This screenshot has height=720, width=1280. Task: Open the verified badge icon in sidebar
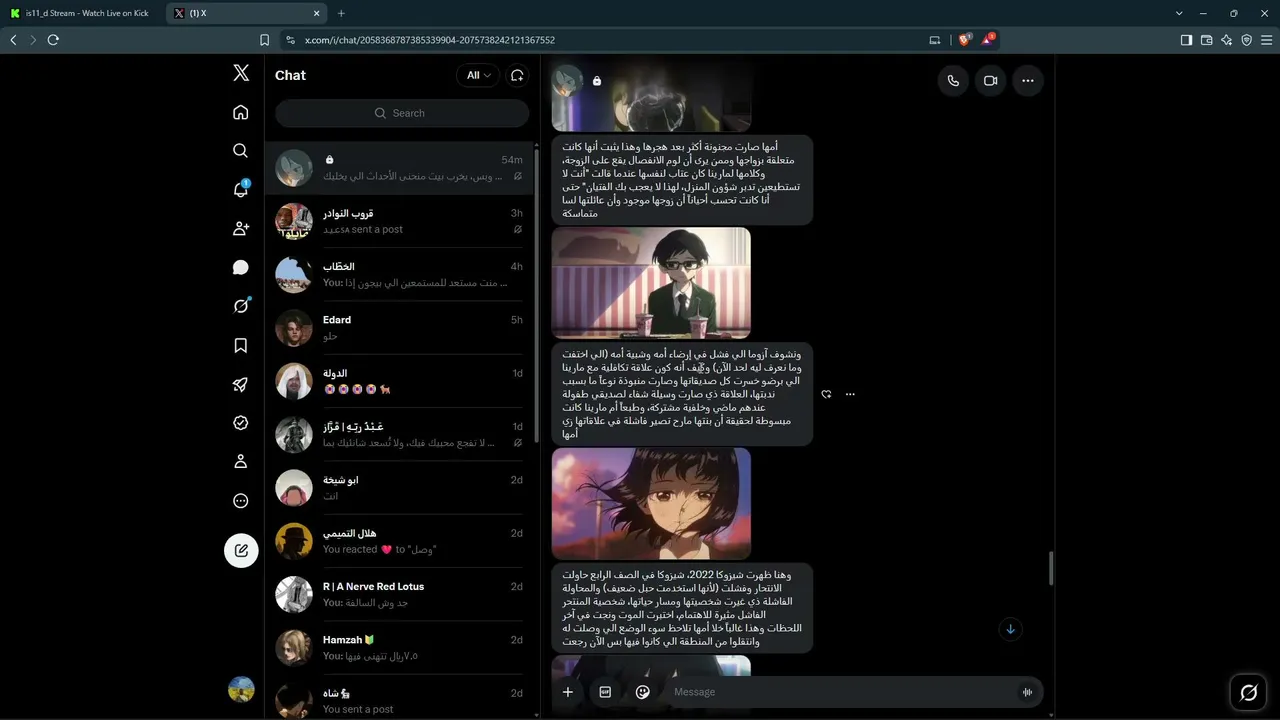point(241,423)
